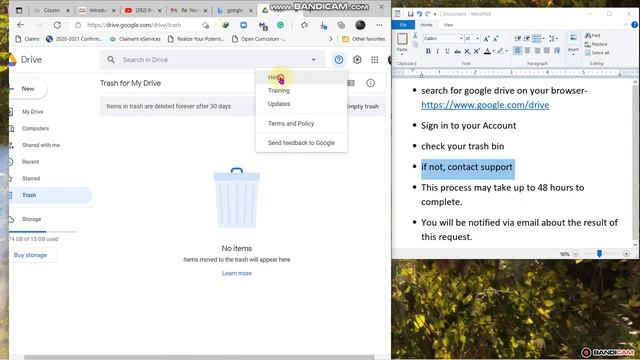This screenshot has height=360, width=640.
Task: Click the search magnifier in Drive
Action: point(111,60)
